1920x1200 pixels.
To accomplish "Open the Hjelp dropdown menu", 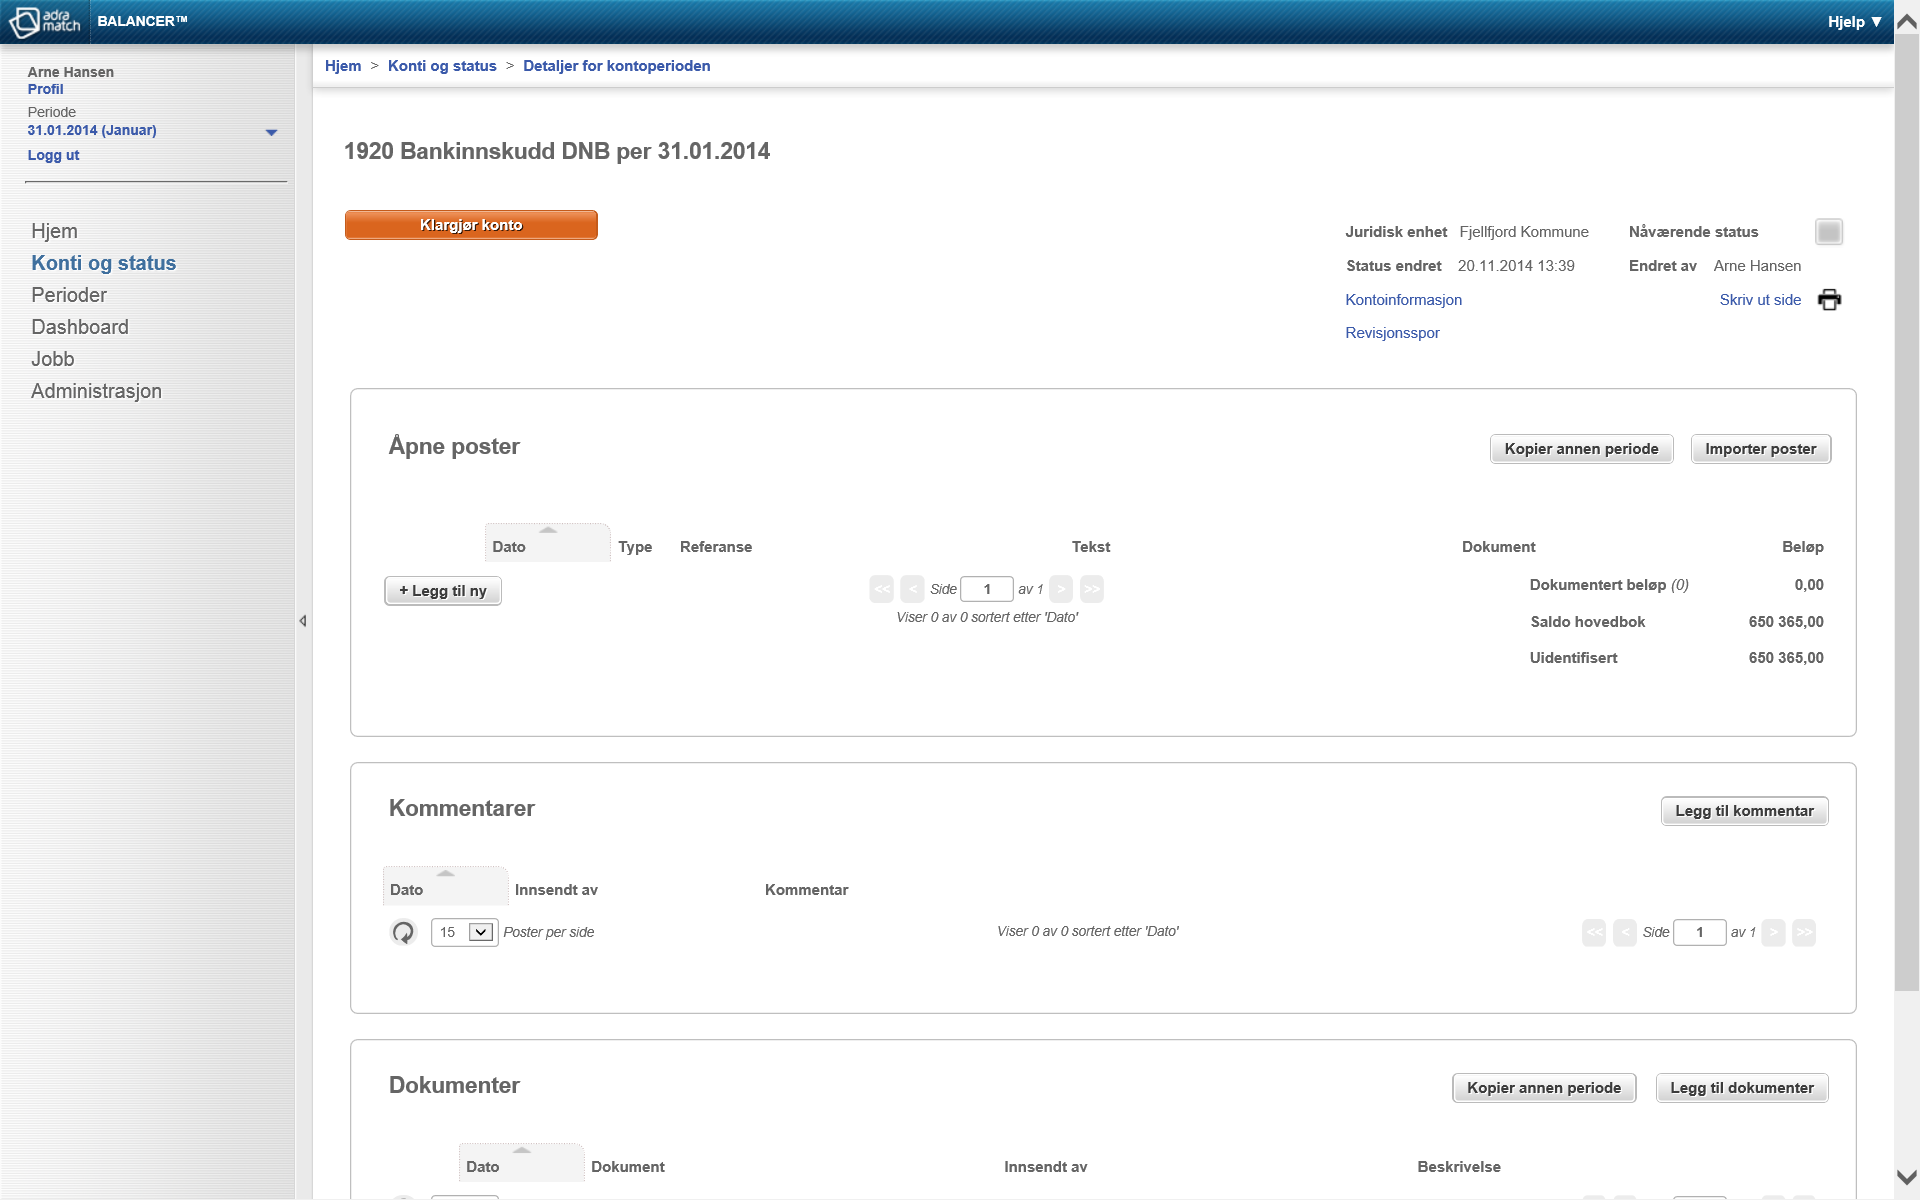I will tap(1855, 21).
